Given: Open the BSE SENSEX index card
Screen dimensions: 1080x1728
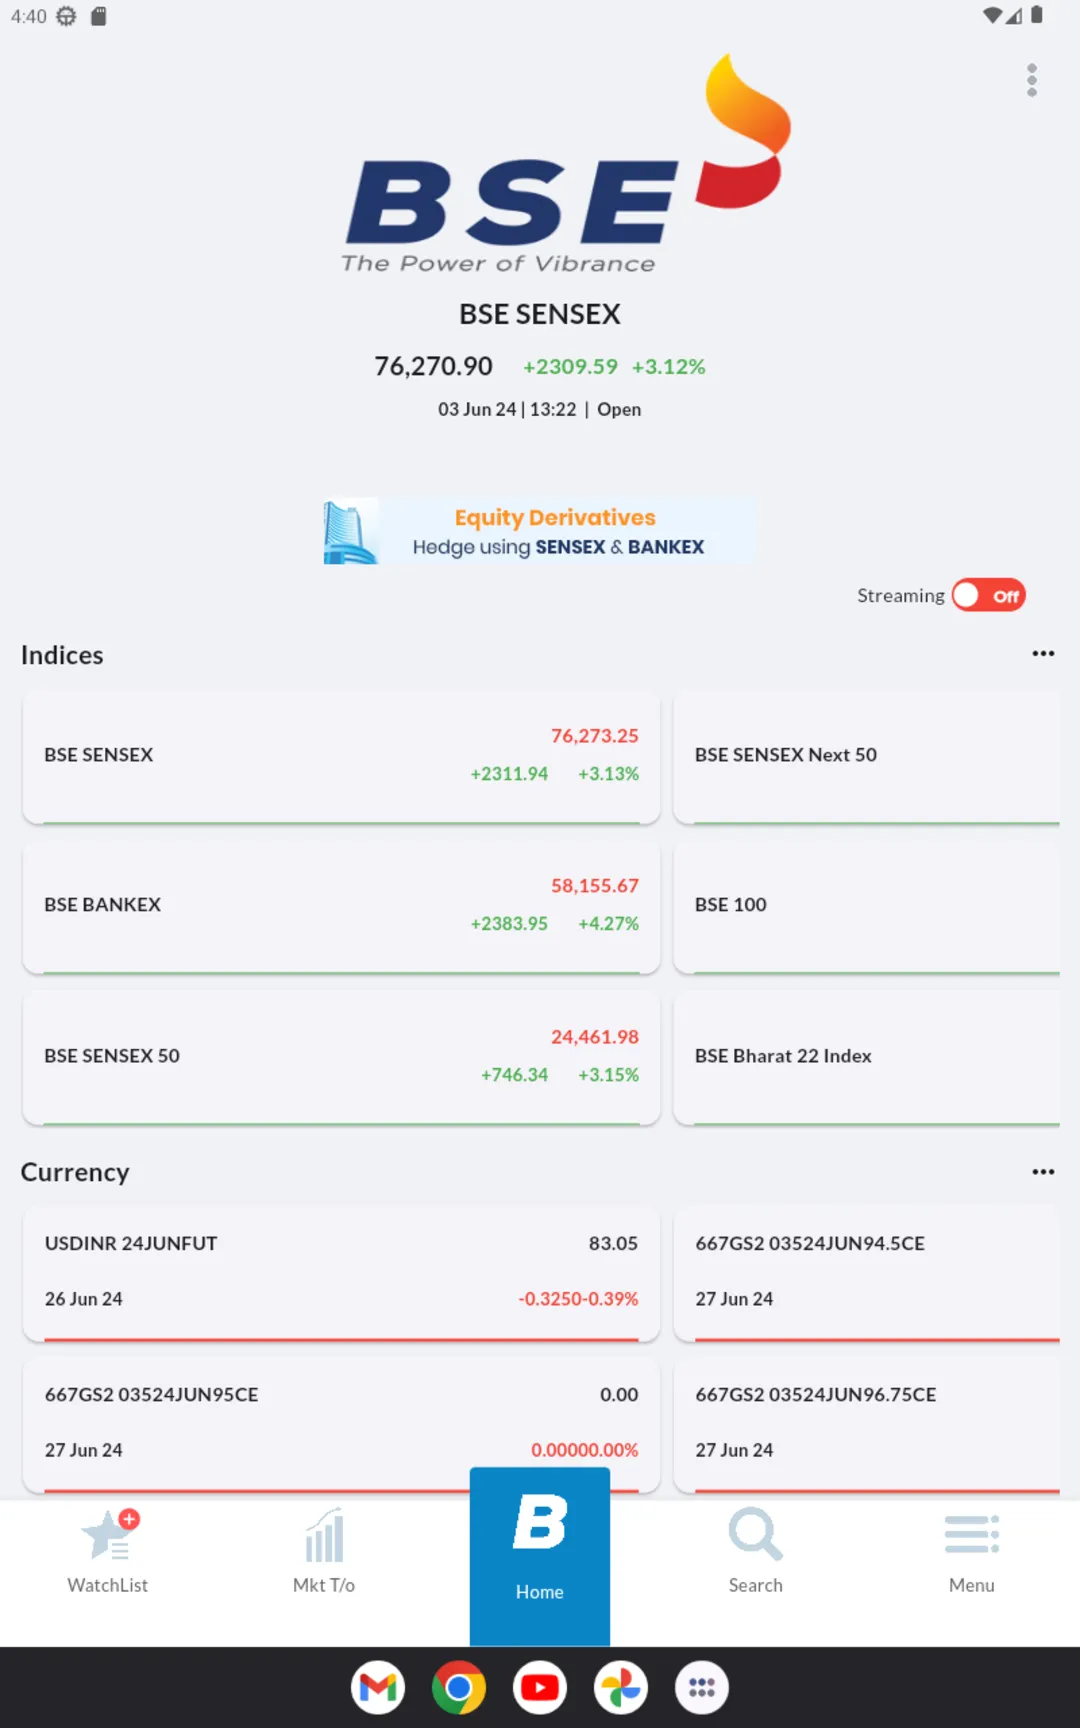Looking at the screenshot, I should point(341,756).
